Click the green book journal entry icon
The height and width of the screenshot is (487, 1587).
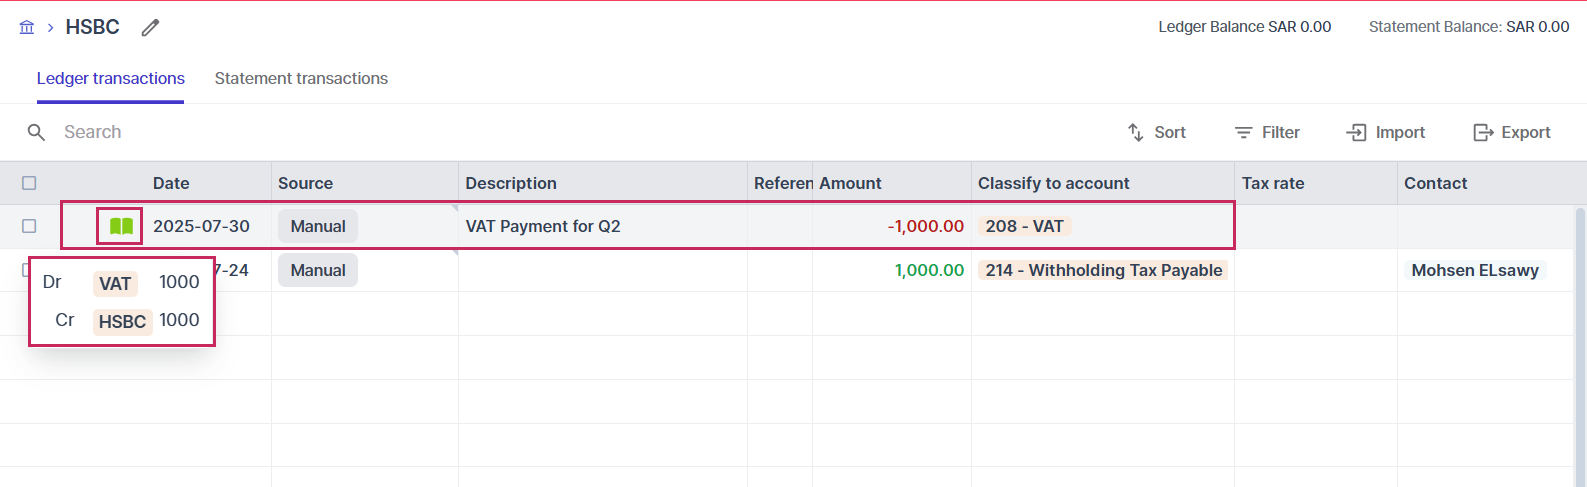(121, 226)
